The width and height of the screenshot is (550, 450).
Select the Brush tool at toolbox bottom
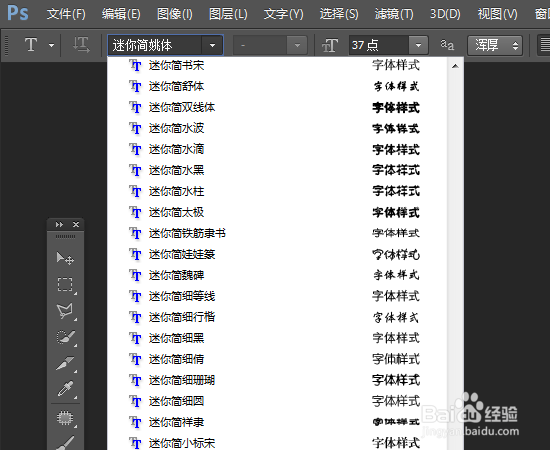pyautogui.click(x=65, y=443)
